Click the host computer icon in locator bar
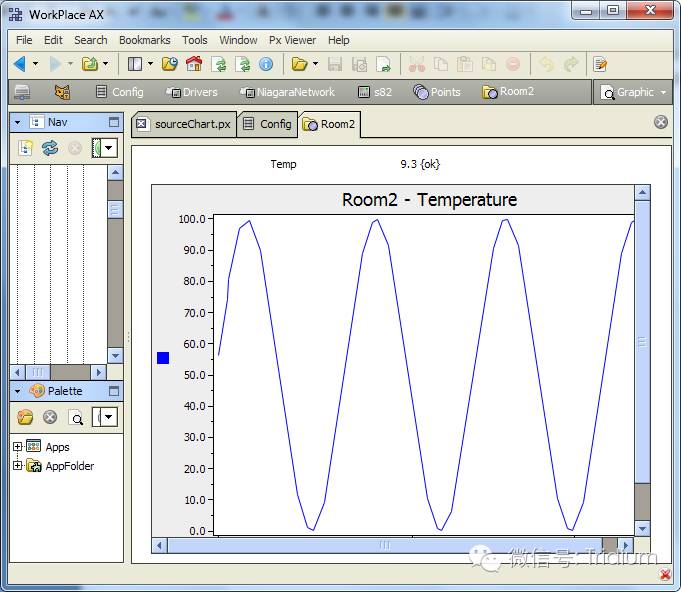Image resolution: width=681 pixels, height=592 pixels. 22,92
